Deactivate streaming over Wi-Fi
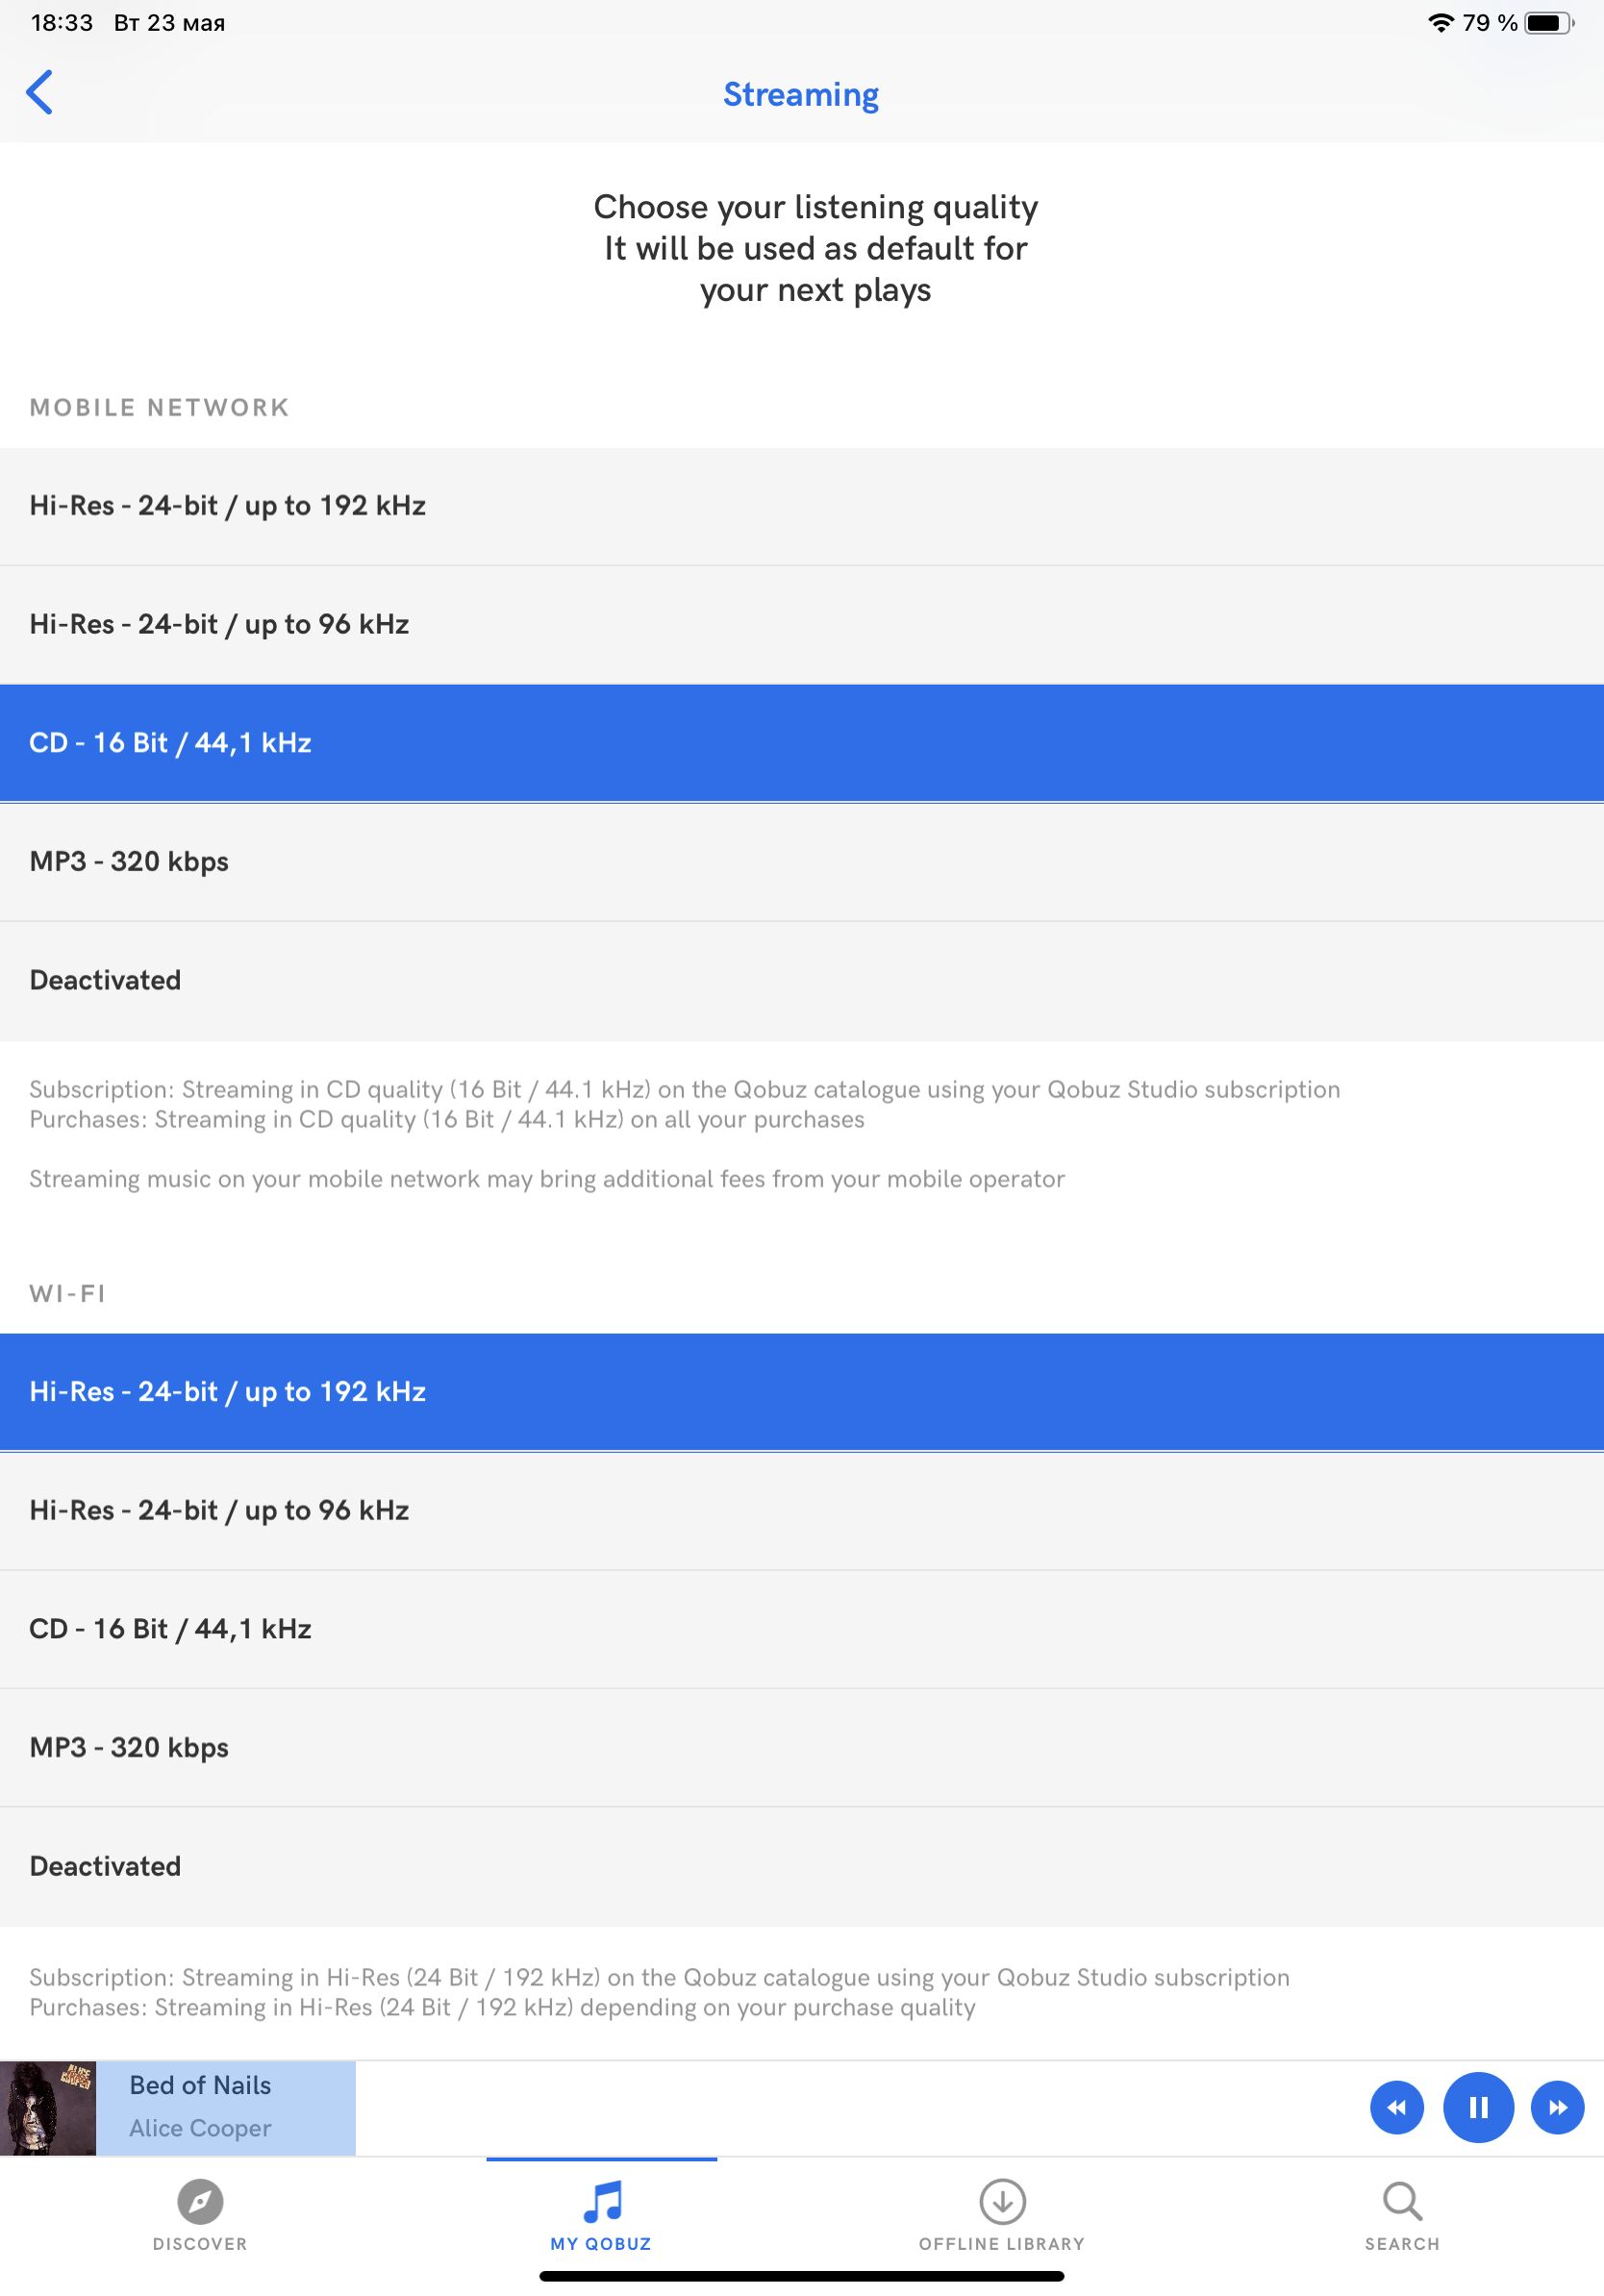Viewport: 1604px width, 2296px height. click(802, 1867)
